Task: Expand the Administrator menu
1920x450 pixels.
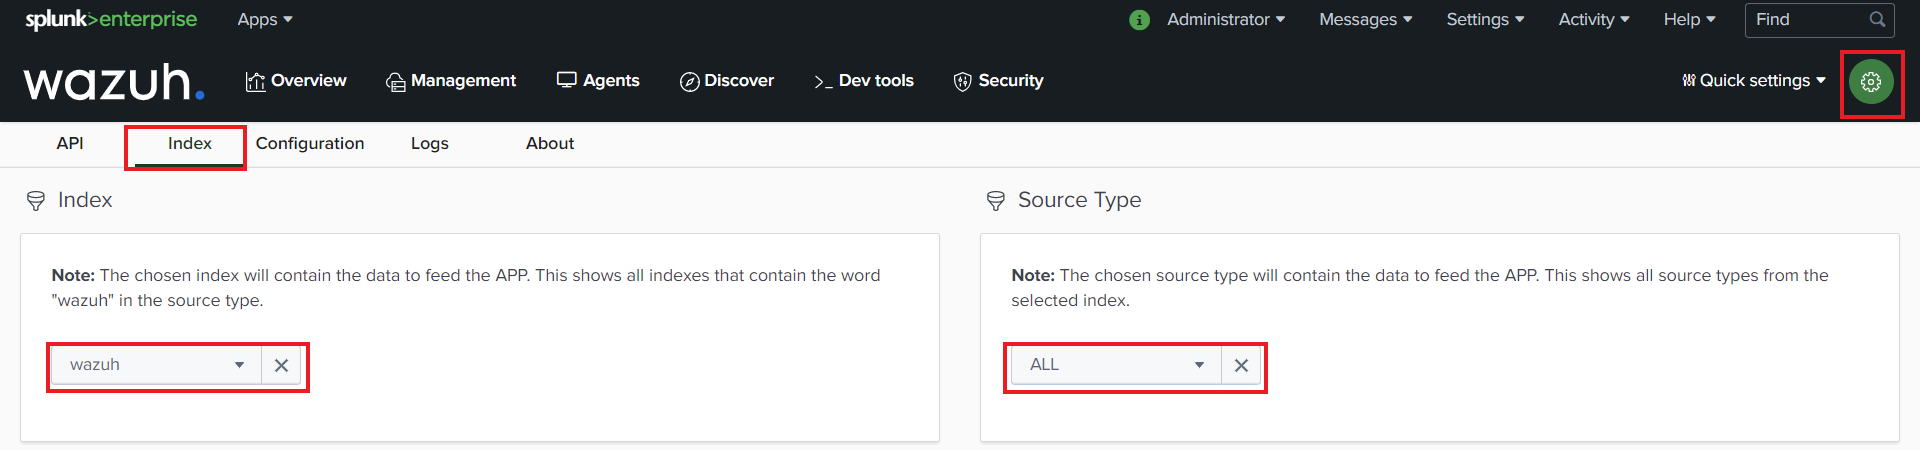Action: click(x=1226, y=19)
